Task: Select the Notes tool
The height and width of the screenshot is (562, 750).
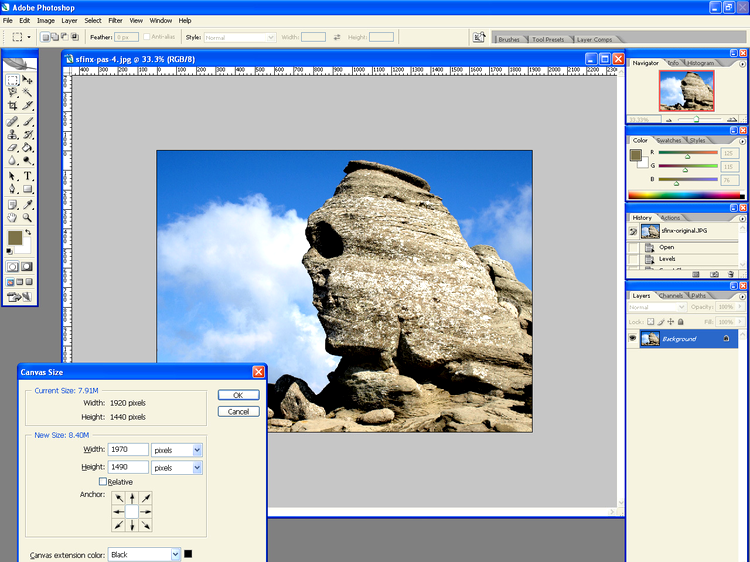Action: (12, 205)
